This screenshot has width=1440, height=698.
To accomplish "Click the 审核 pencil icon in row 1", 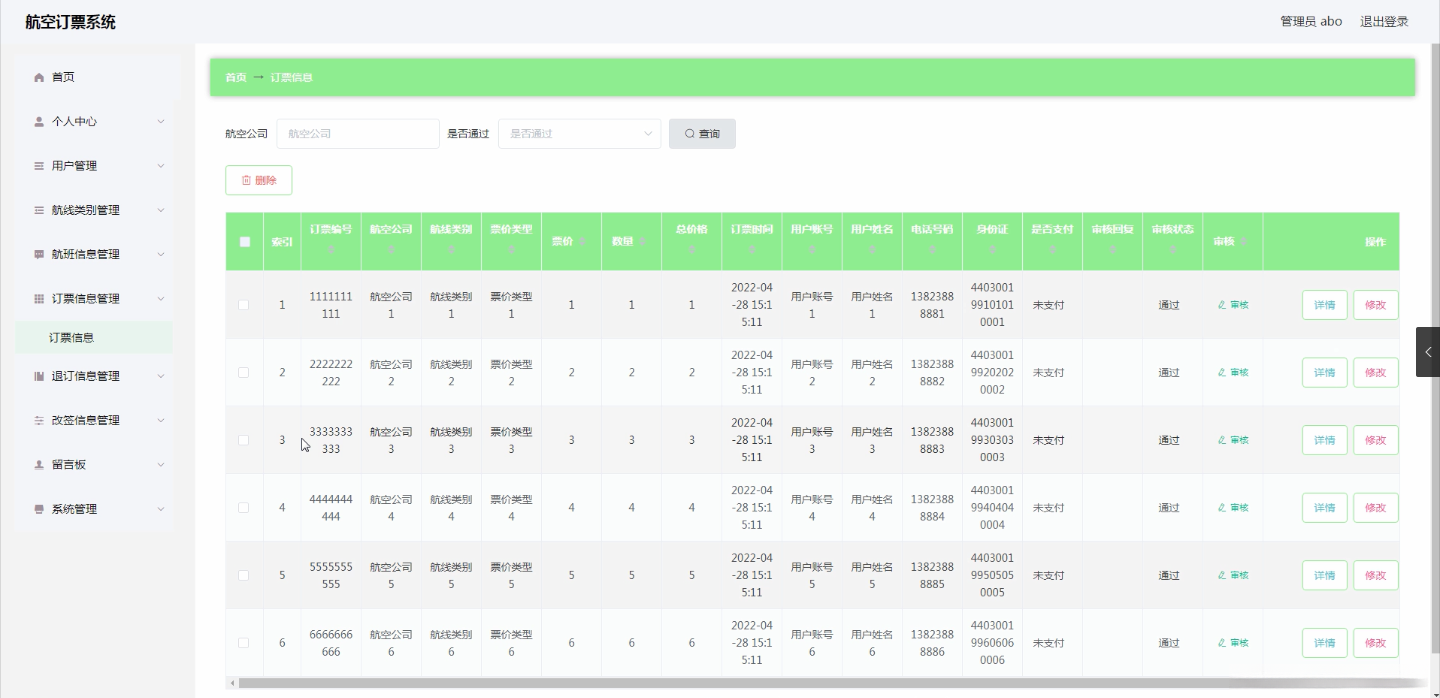I will tap(1222, 305).
